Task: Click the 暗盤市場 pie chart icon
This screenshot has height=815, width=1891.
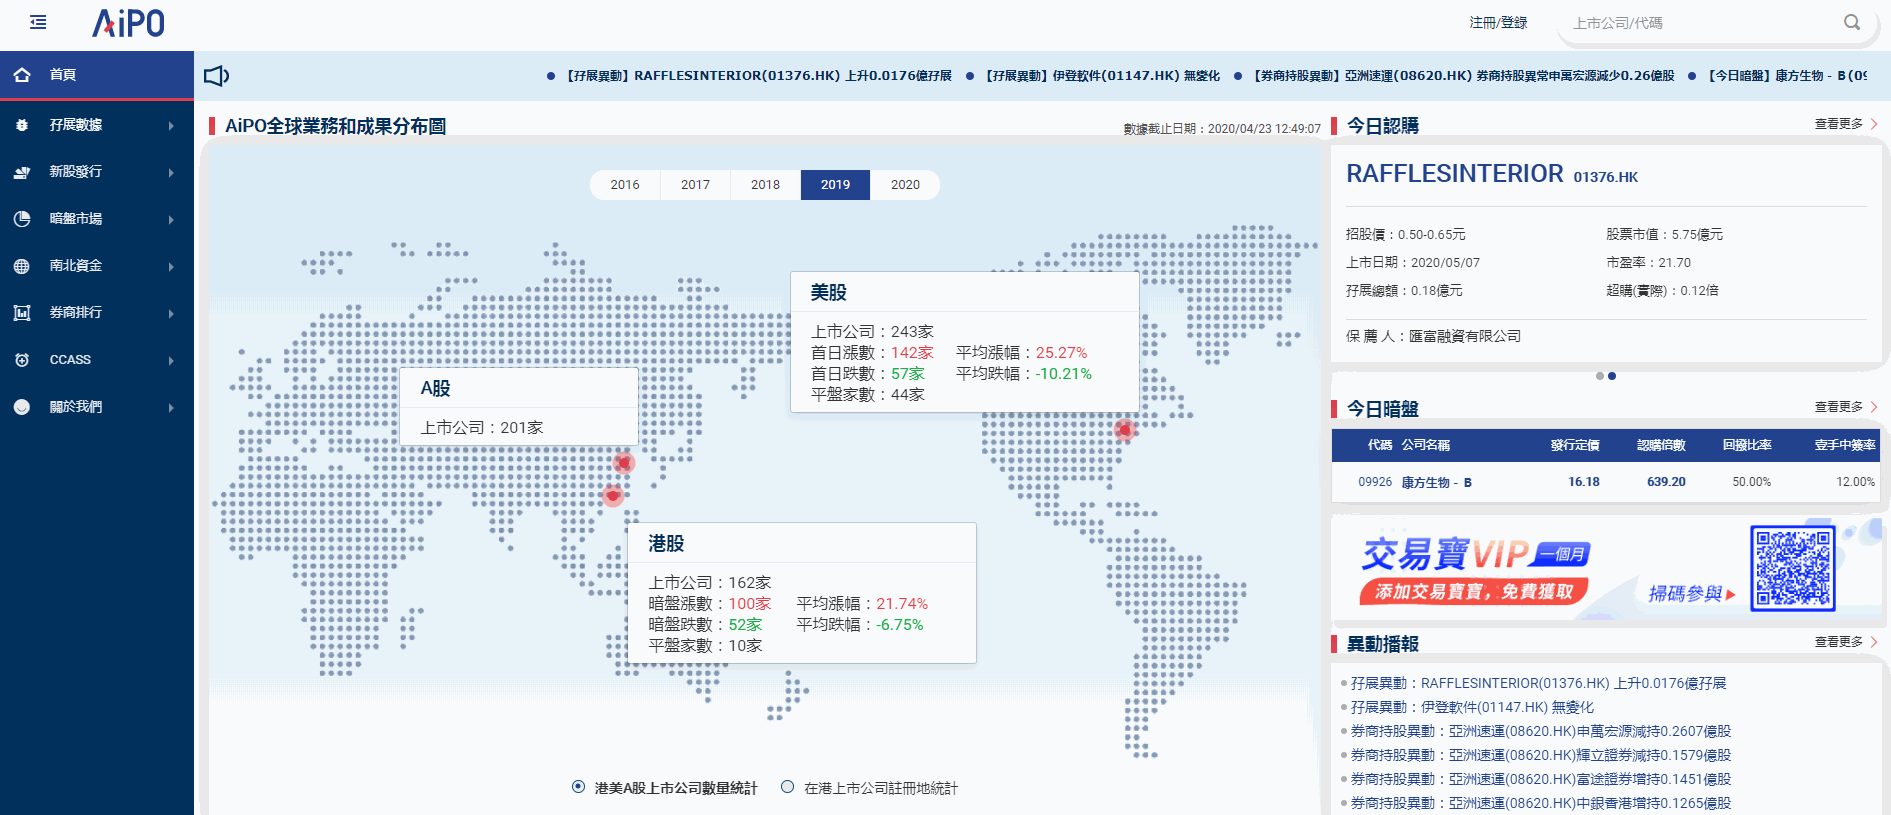Action: click(x=22, y=219)
